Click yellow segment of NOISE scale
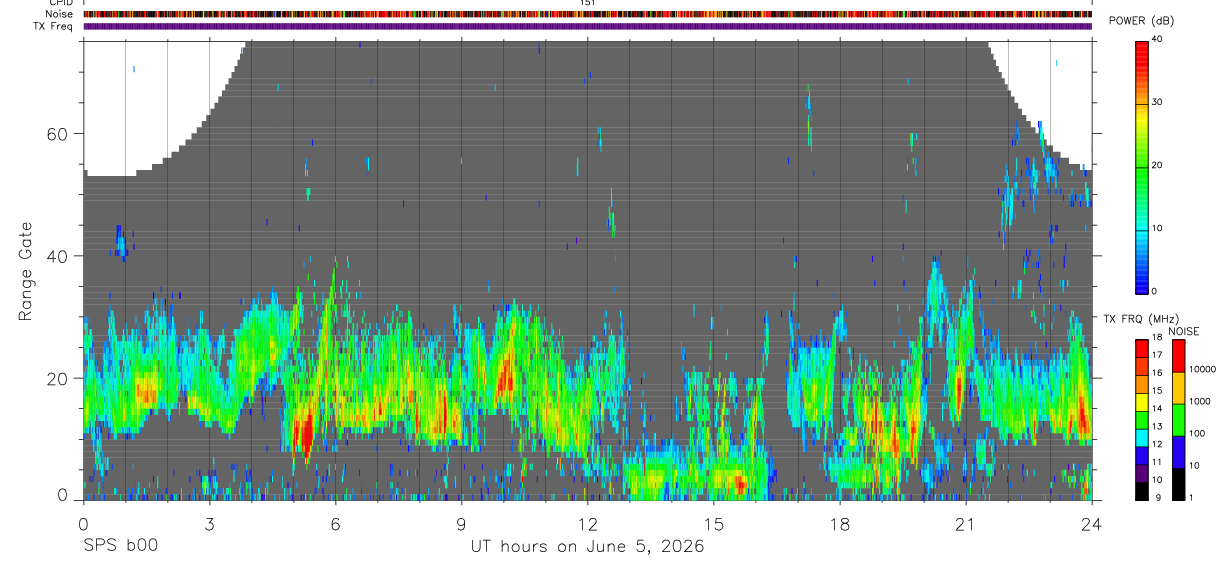Image resolution: width=1228 pixels, height=567 pixels. click(x=1179, y=388)
